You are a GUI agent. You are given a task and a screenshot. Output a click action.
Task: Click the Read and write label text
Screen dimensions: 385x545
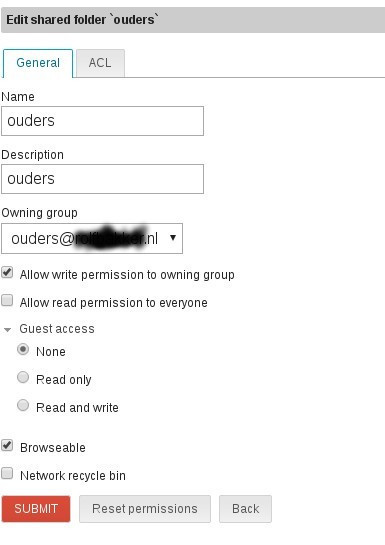click(x=77, y=408)
